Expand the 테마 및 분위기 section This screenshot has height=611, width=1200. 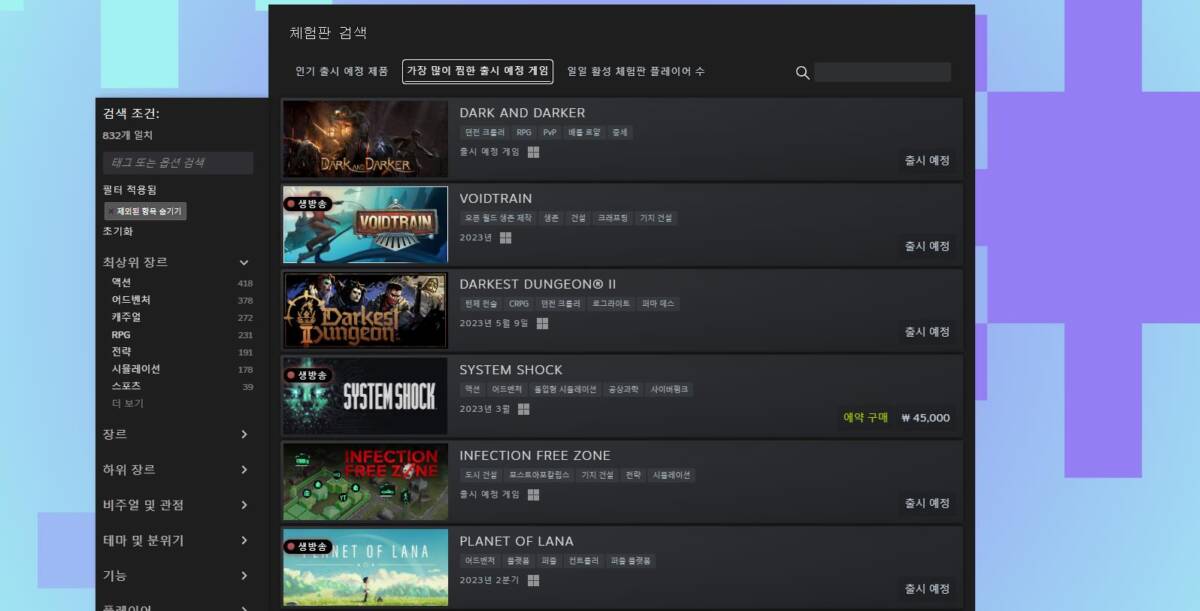pyautogui.click(x=178, y=540)
